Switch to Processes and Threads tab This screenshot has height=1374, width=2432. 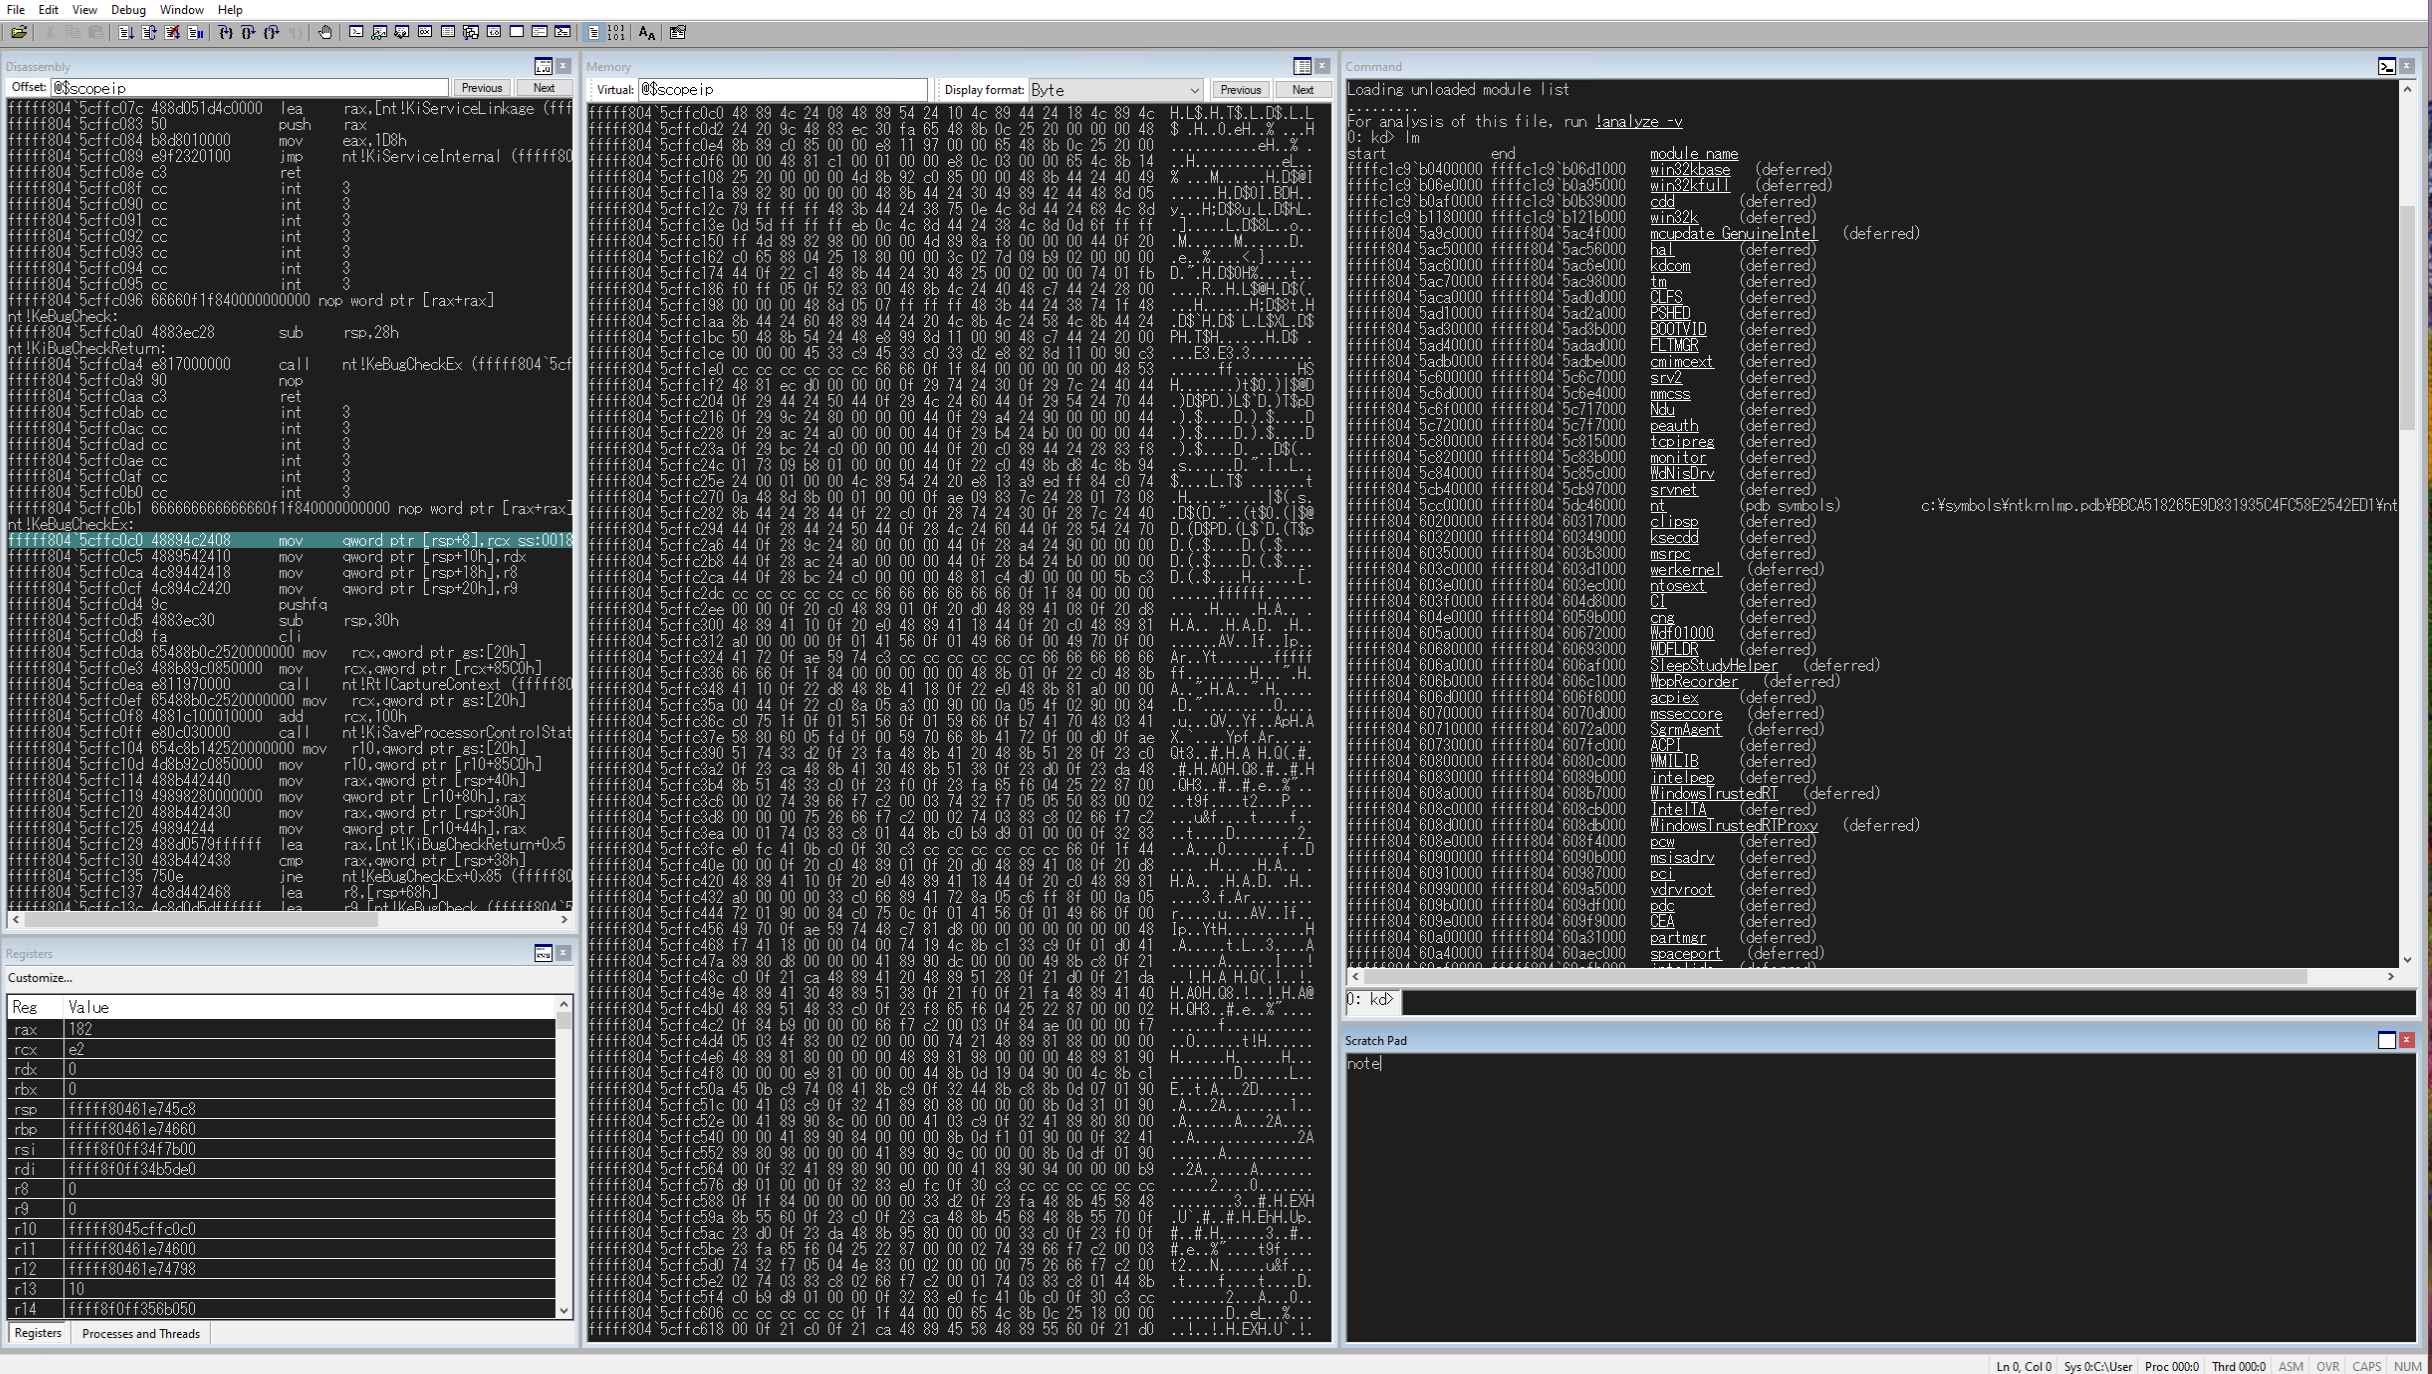point(140,1333)
